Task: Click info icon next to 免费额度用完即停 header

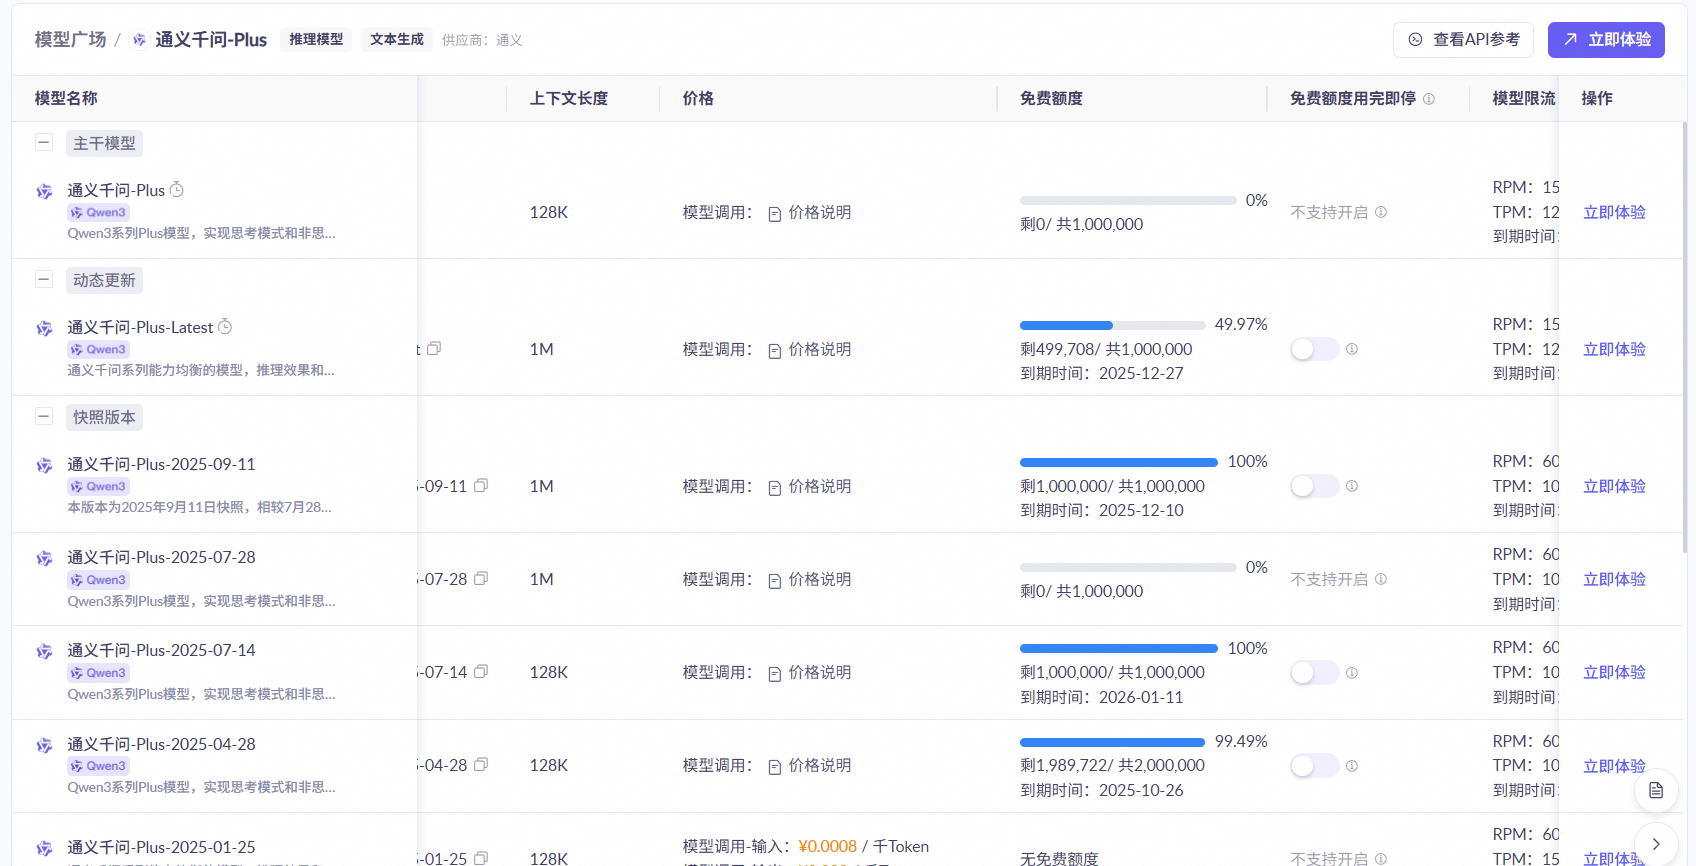Action: pos(1429,98)
